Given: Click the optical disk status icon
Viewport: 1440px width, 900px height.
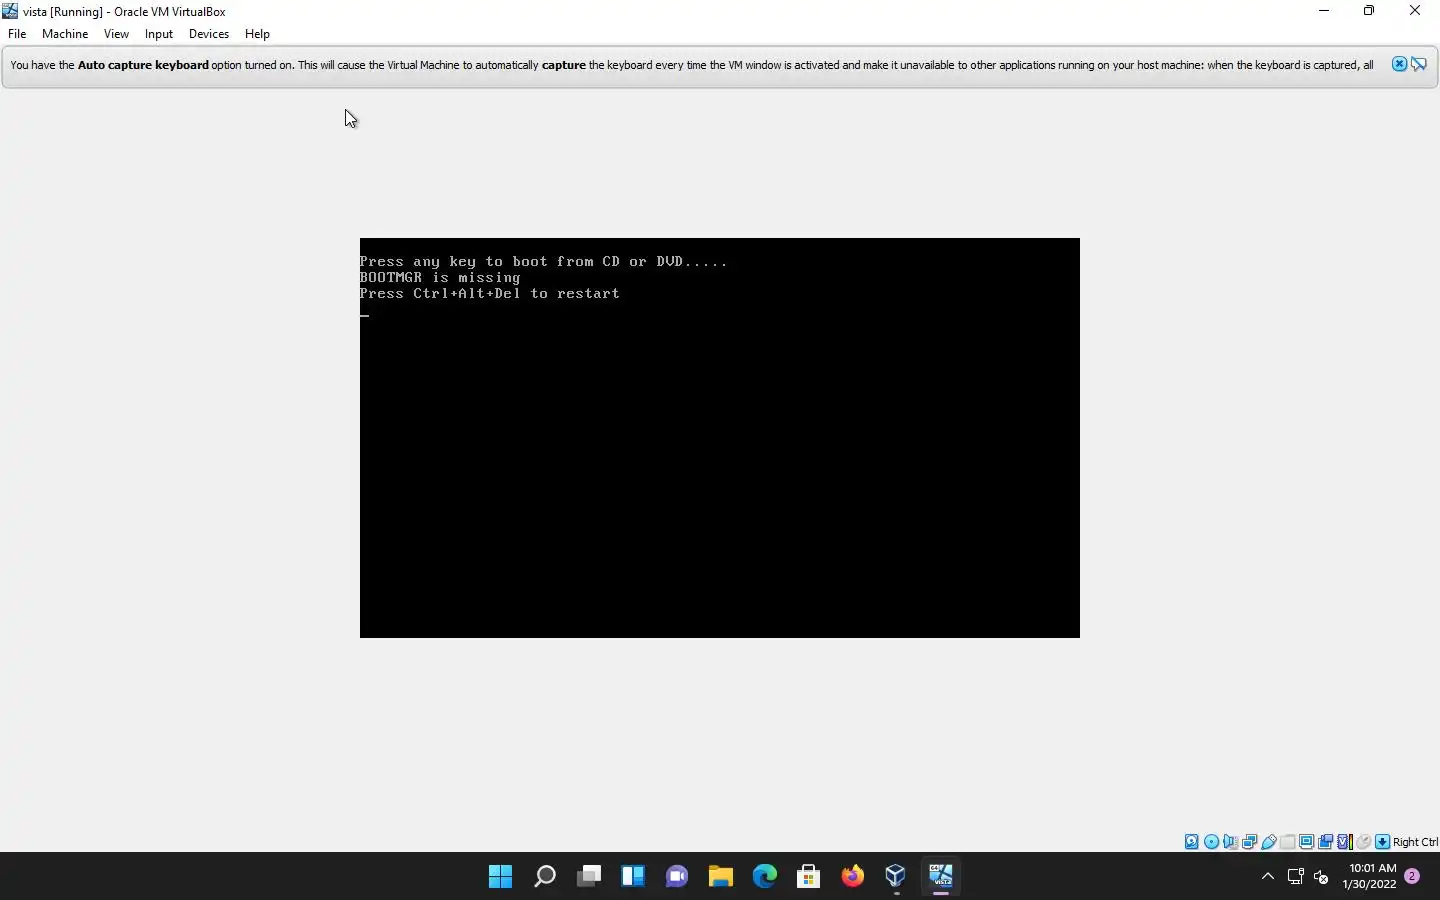Looking at the screenshot, I should pos(1211,842).
